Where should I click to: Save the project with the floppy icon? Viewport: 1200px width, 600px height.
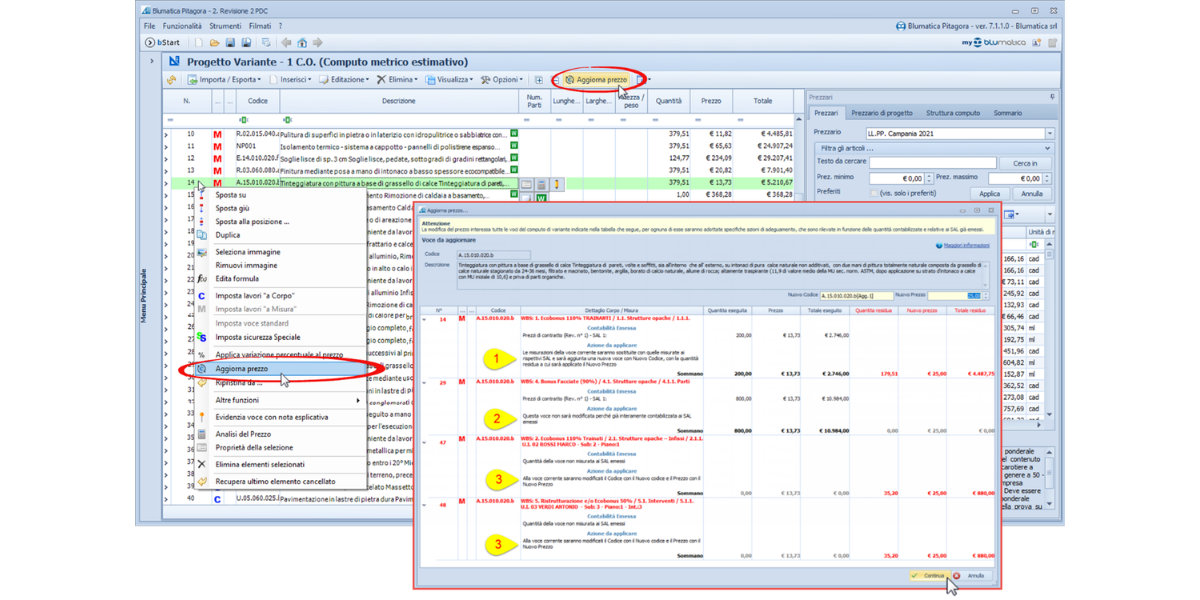230,43
